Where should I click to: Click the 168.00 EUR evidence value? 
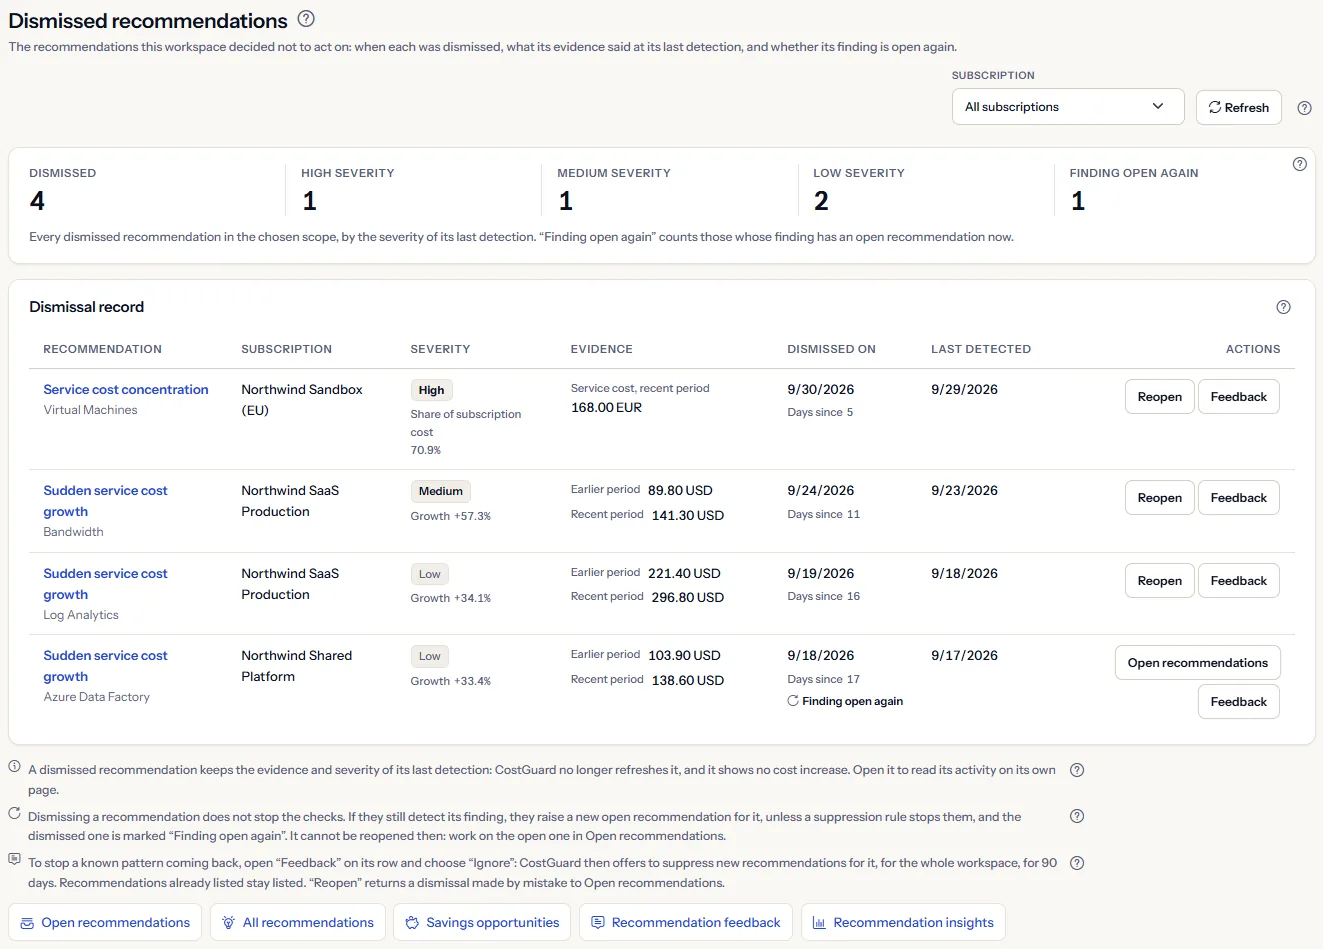tap(606, 408)
